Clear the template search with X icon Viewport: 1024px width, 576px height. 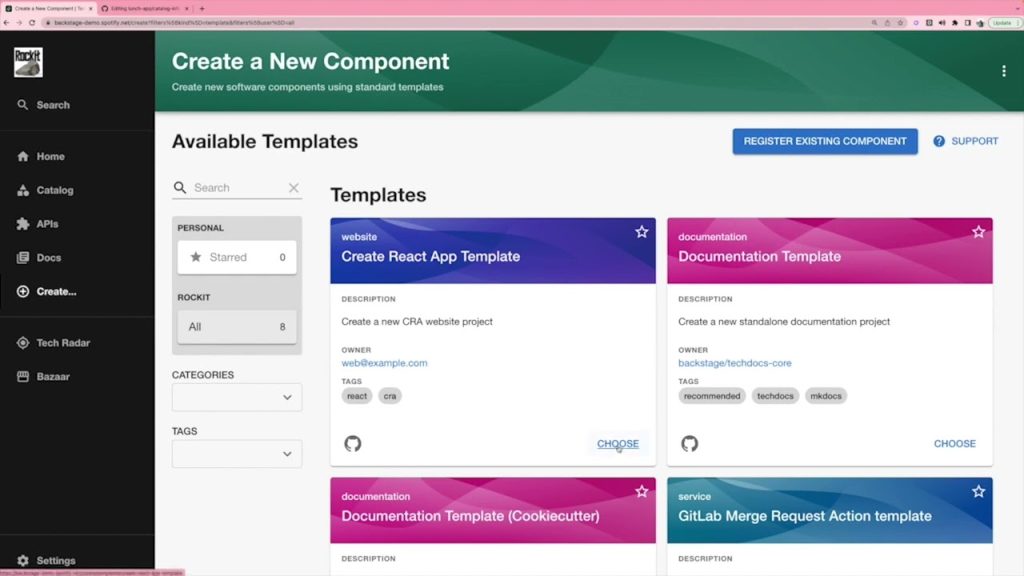(294, 188)
